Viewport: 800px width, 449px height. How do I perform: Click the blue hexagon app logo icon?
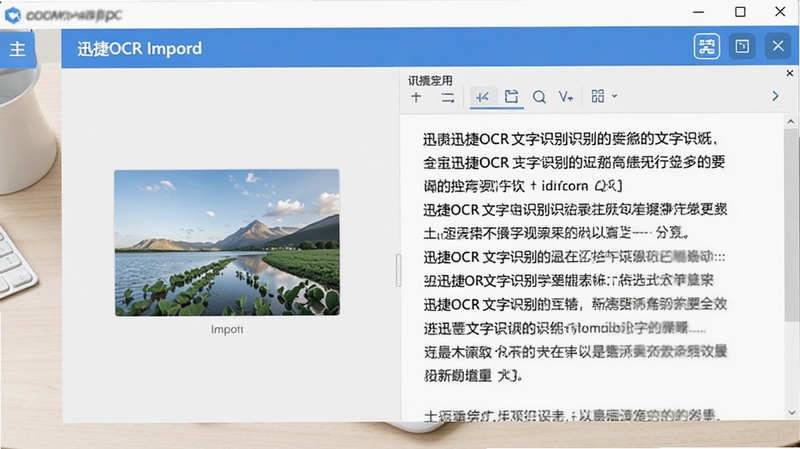pos(13,15)
